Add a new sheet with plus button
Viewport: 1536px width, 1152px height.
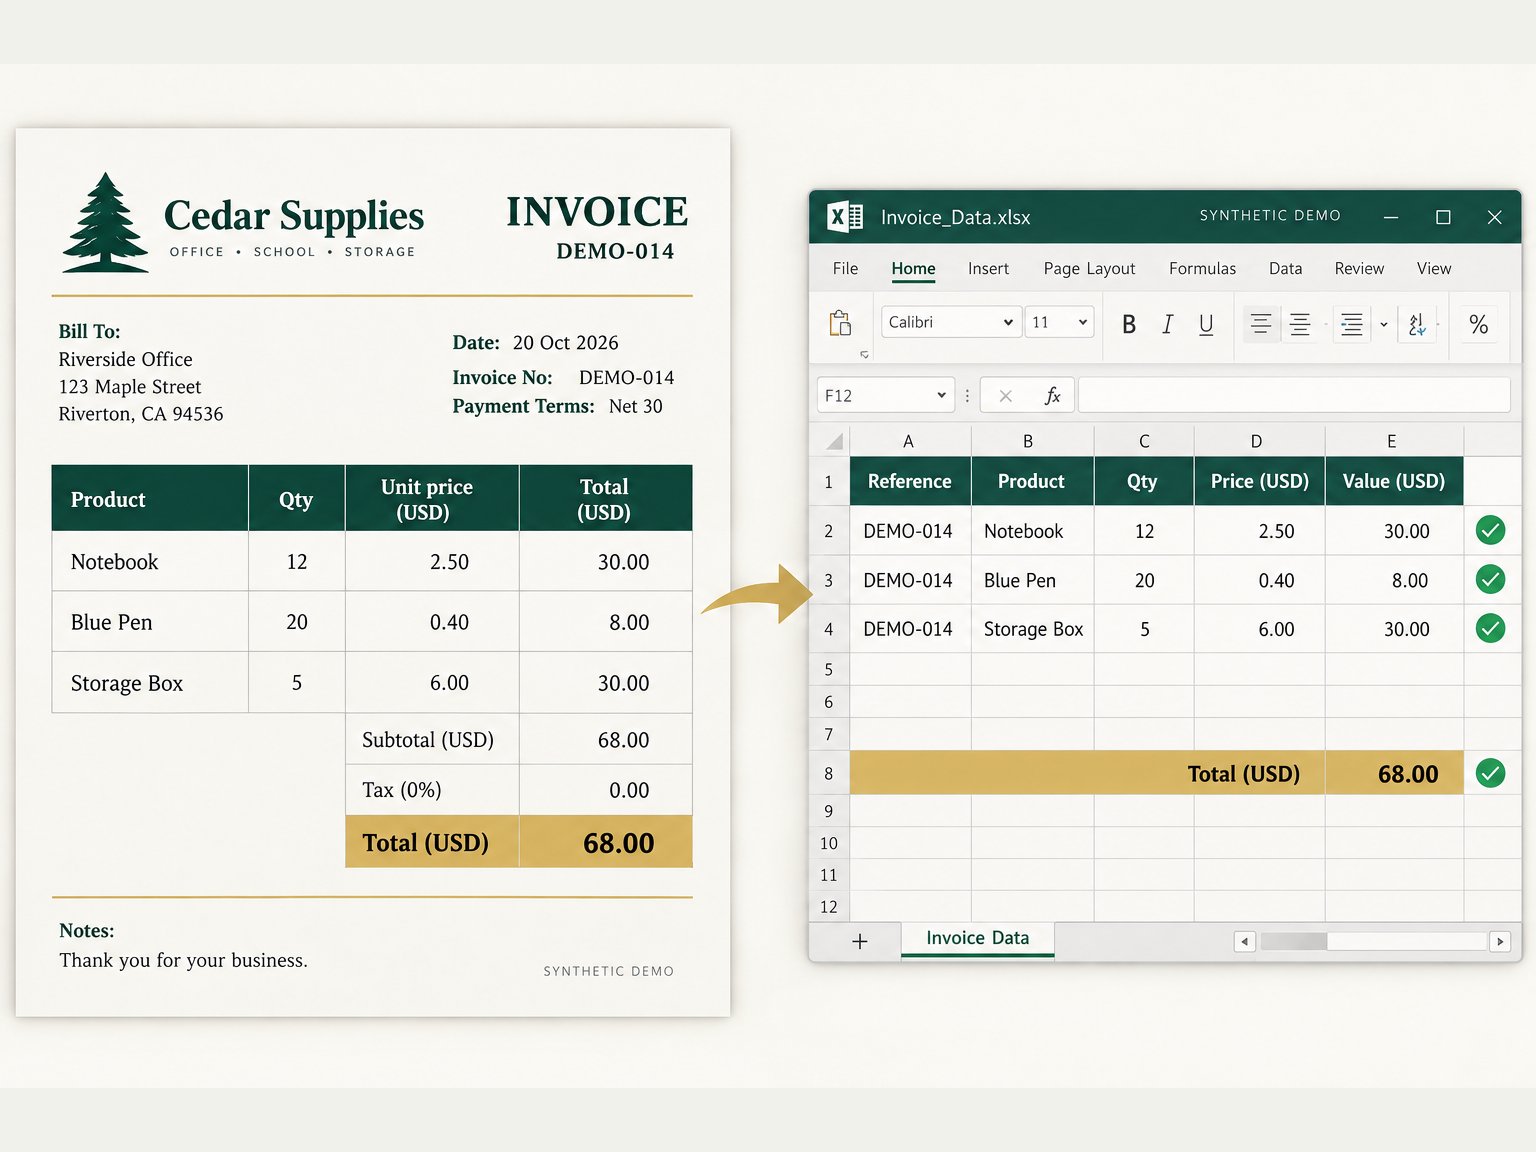[x=859, y=941]
